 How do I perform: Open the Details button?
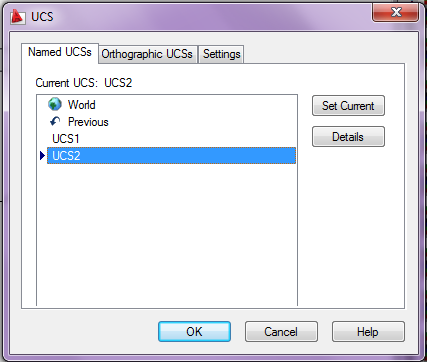coord(348,137)
